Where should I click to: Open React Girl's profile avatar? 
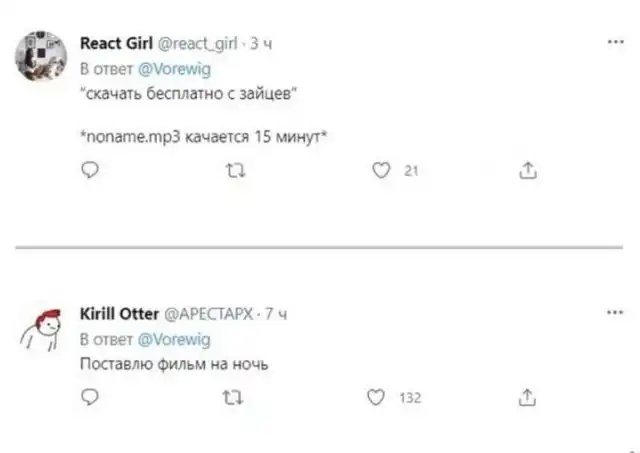click(41, 56)
